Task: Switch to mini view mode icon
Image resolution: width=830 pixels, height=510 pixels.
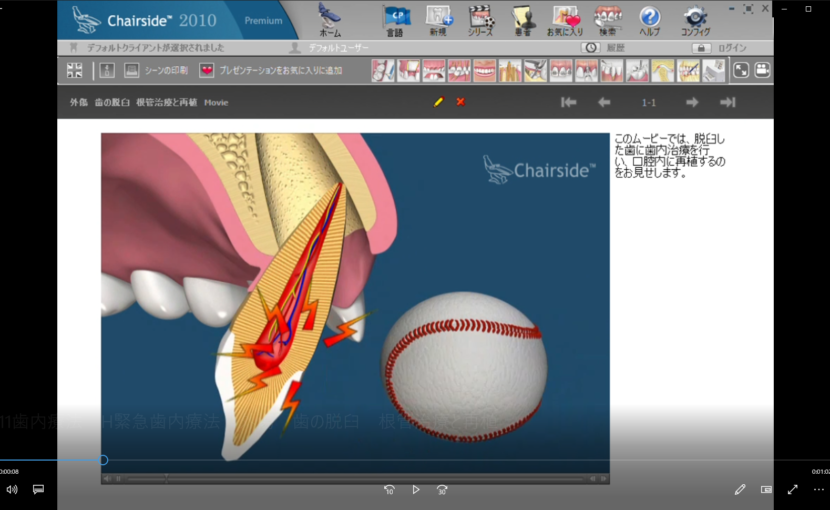Action: pyautogui.click(x=766, y=490)
